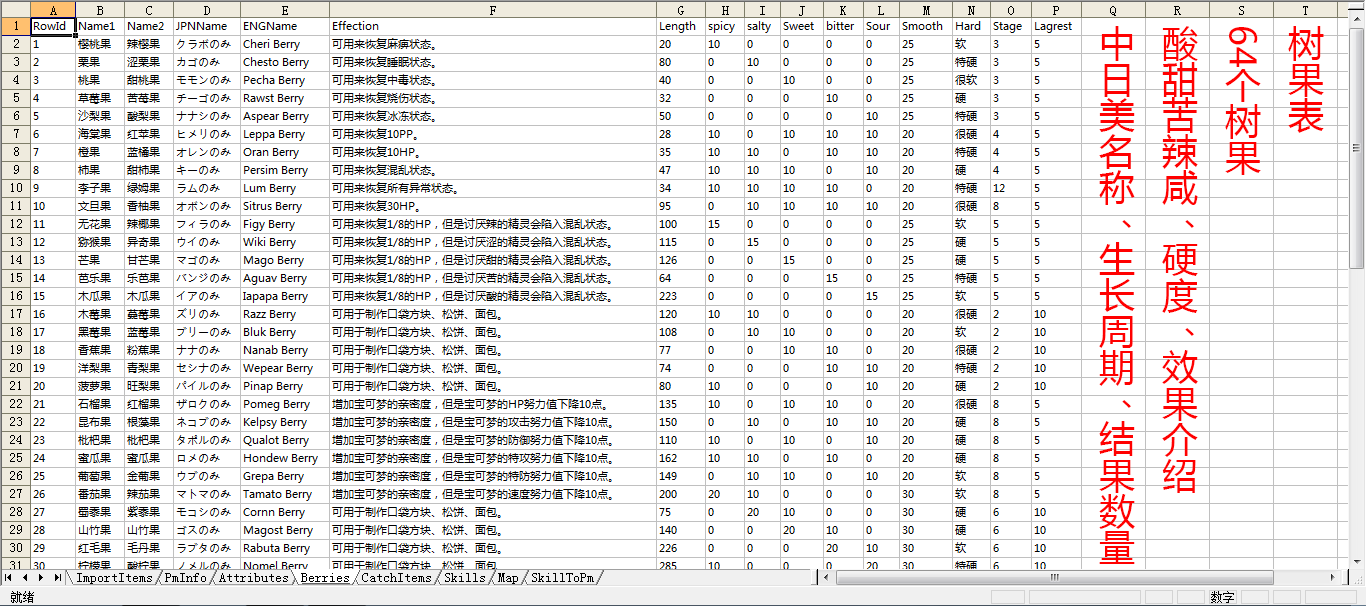Switch to the PmInfo sheet
The width and height of the screenshot is (1366, 606).
click(x=186, y=578)
